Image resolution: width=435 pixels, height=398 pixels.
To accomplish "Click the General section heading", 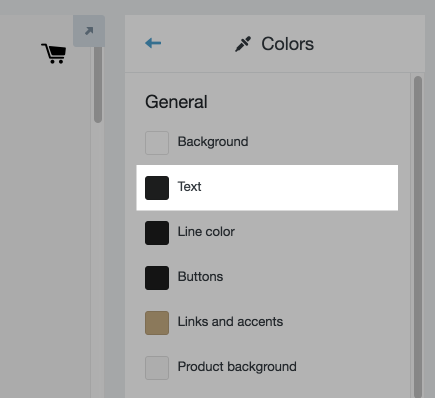I will click(x=176, y=102).
